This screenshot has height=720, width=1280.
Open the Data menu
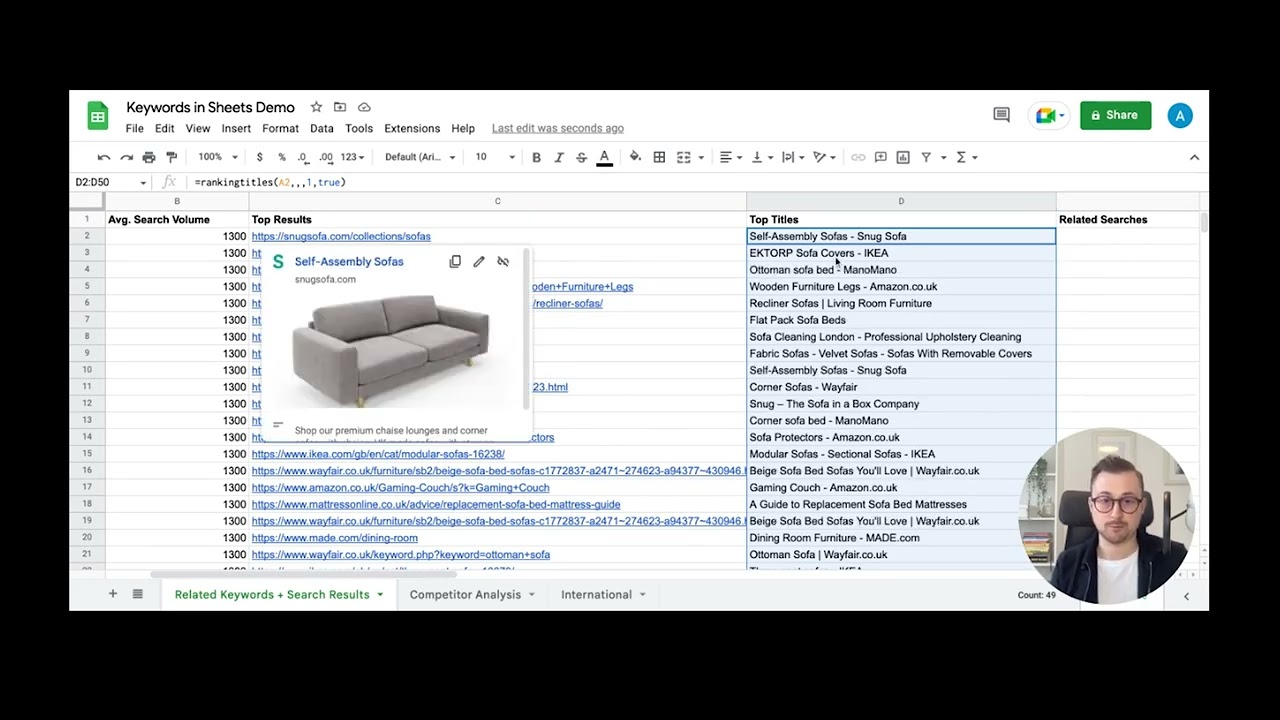pos(322,128)
